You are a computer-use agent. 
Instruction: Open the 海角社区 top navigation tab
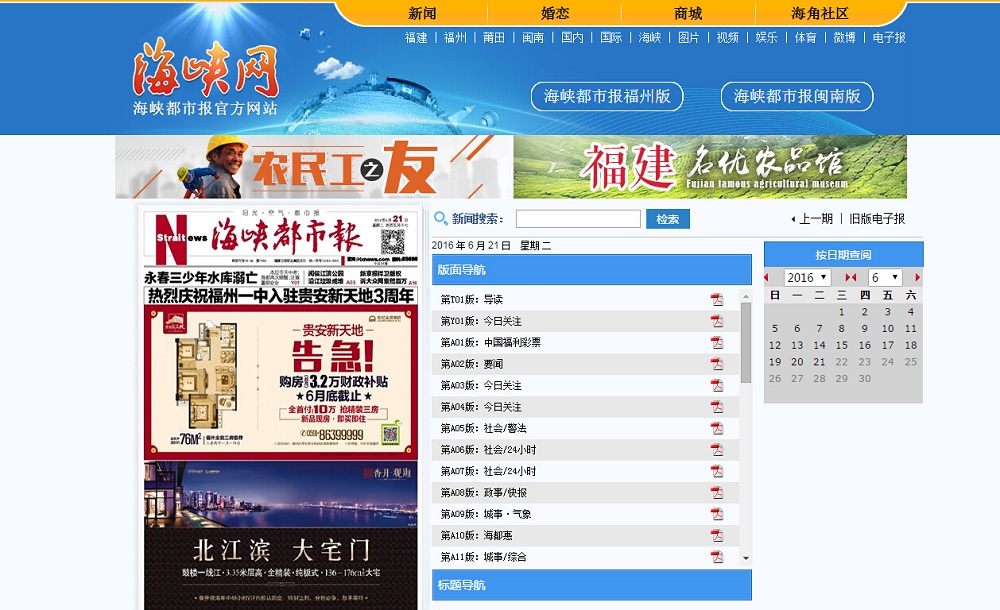tap(820, 13)
